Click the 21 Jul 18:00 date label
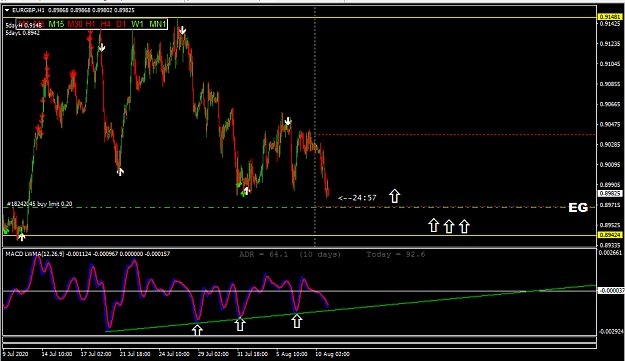Image resolution: width=625 pixels, height=361 pixels. coord(135,354)
